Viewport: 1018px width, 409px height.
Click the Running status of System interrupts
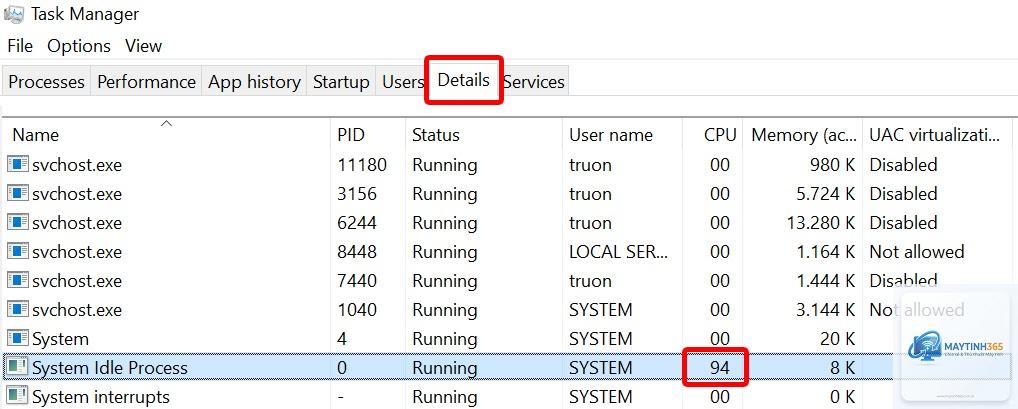click(x=445, y=397)
